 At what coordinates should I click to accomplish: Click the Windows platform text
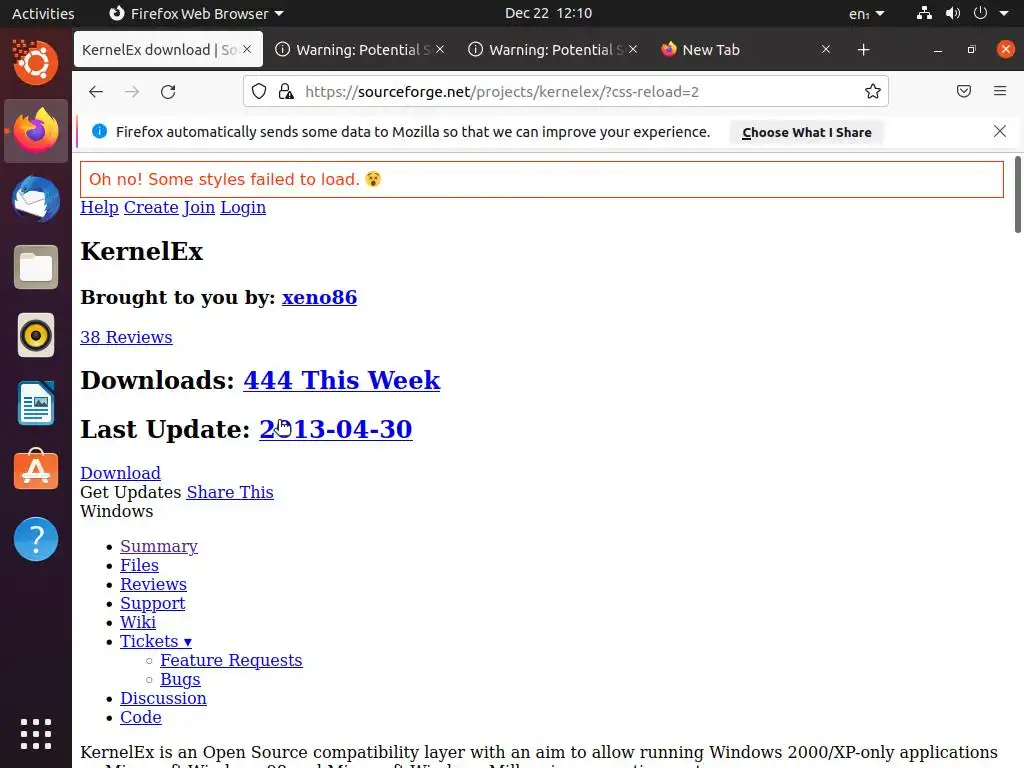[x=117, y=511]
